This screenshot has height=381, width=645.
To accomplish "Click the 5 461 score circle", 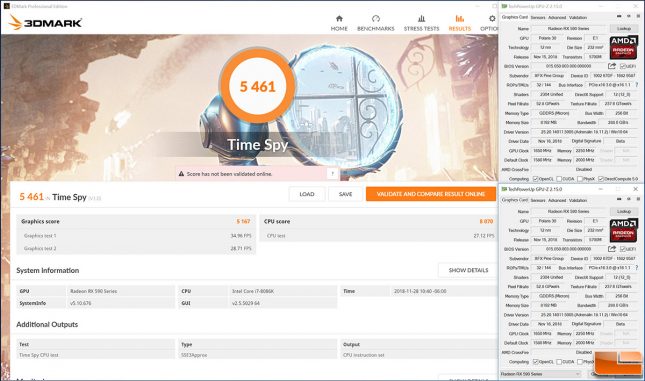I will tap(258, 86).
